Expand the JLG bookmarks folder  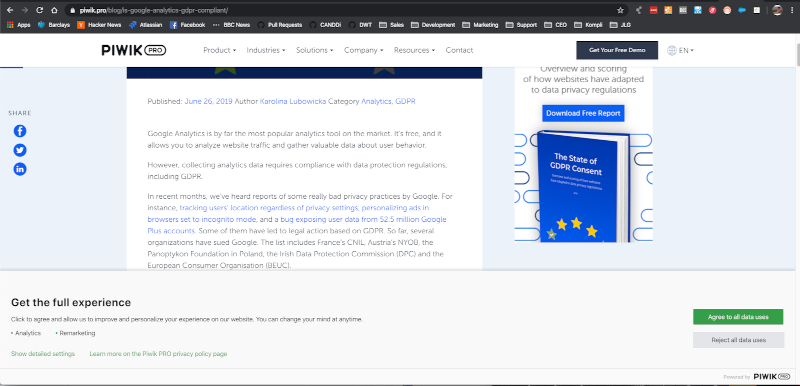[x=620, y=24]
